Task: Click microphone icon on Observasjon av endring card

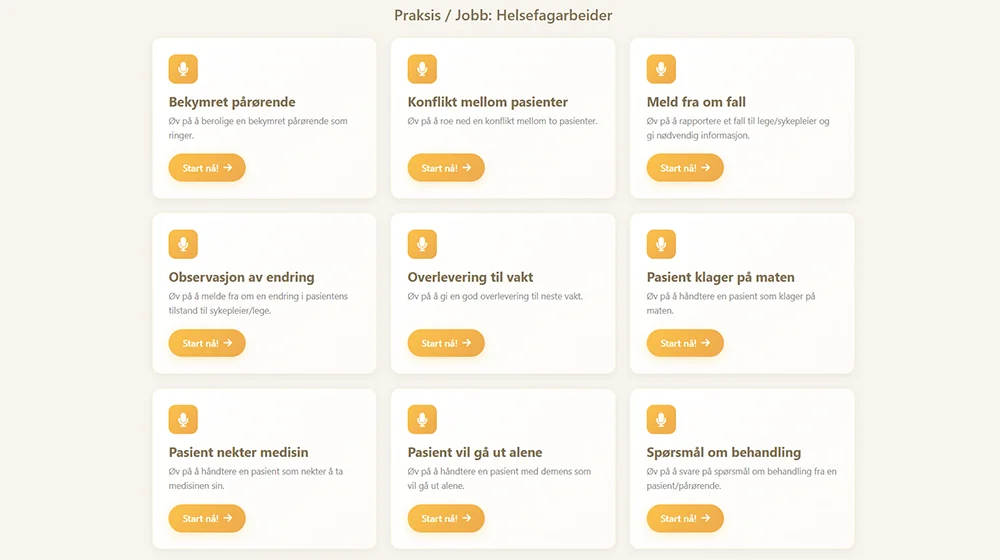Action: (183, 244)
